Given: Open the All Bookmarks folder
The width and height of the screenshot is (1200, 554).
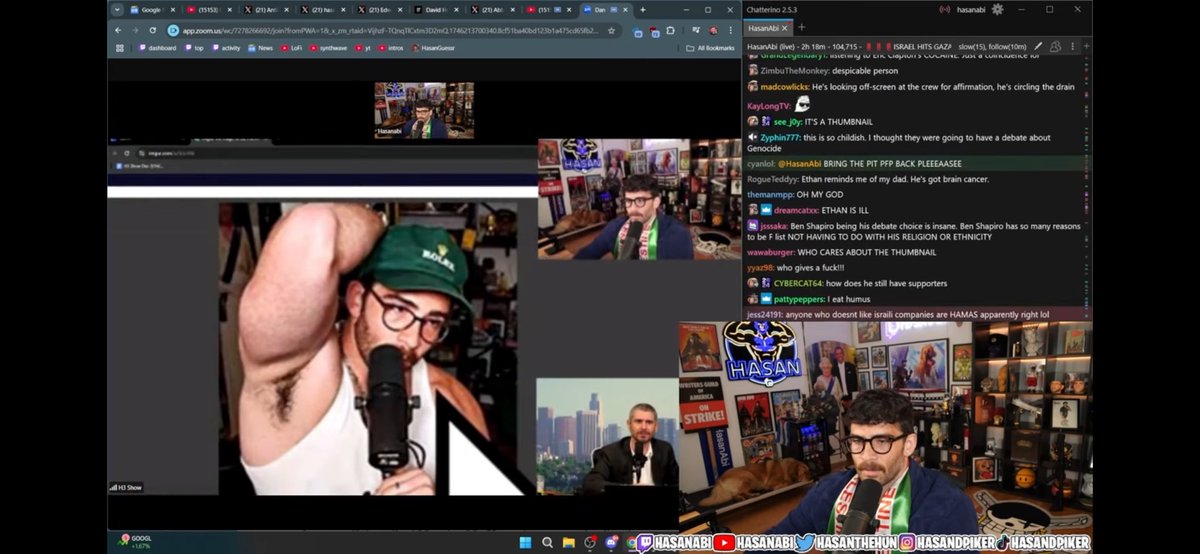Looking at the screenshot, I should 710,47.
